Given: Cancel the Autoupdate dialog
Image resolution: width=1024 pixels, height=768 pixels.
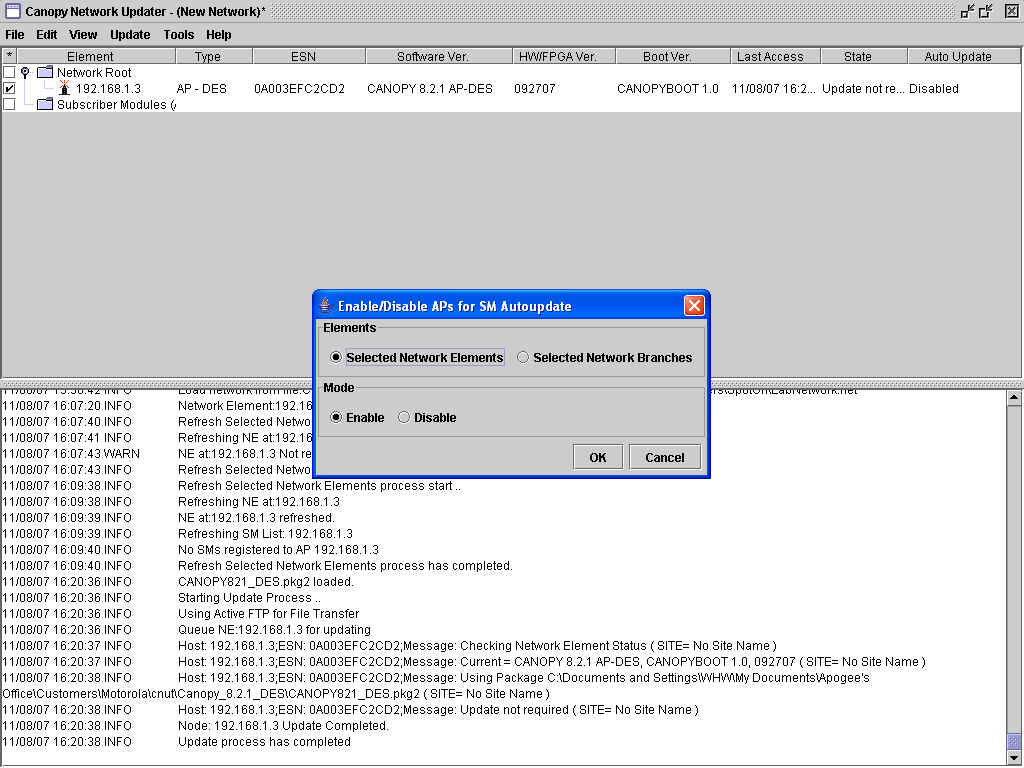Looking at the screenshot, I should 664,457.
